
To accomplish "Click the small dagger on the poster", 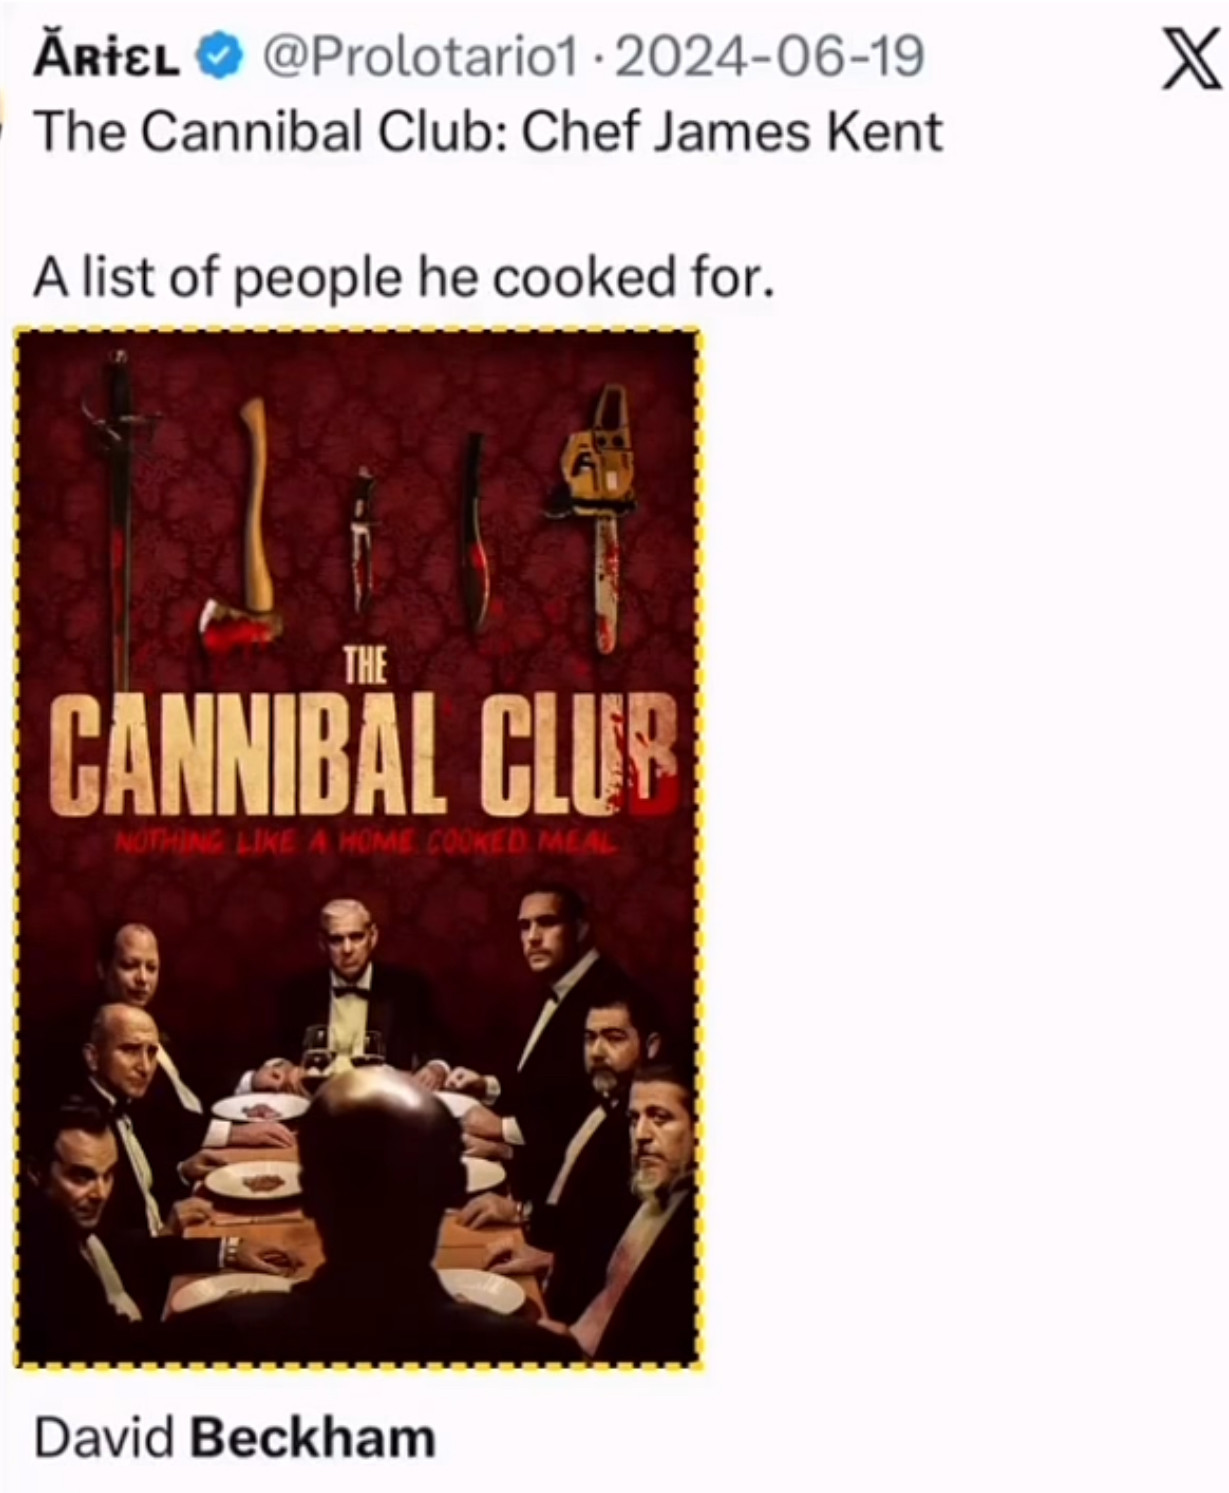I will [x=362, y=540].
